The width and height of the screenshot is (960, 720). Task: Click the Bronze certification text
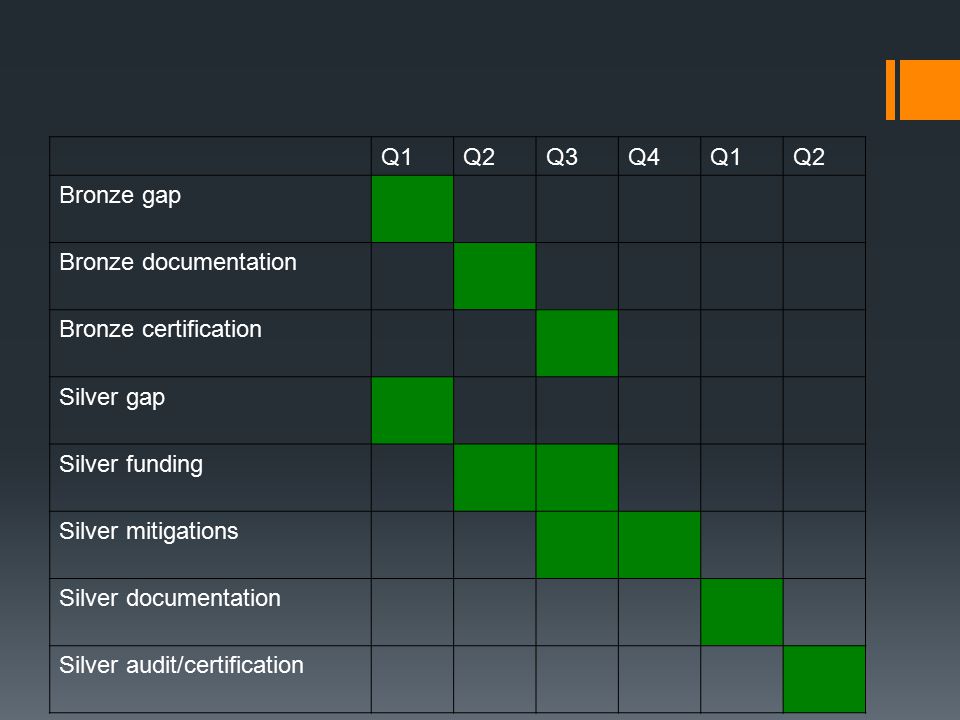click(x=160, y=329)
